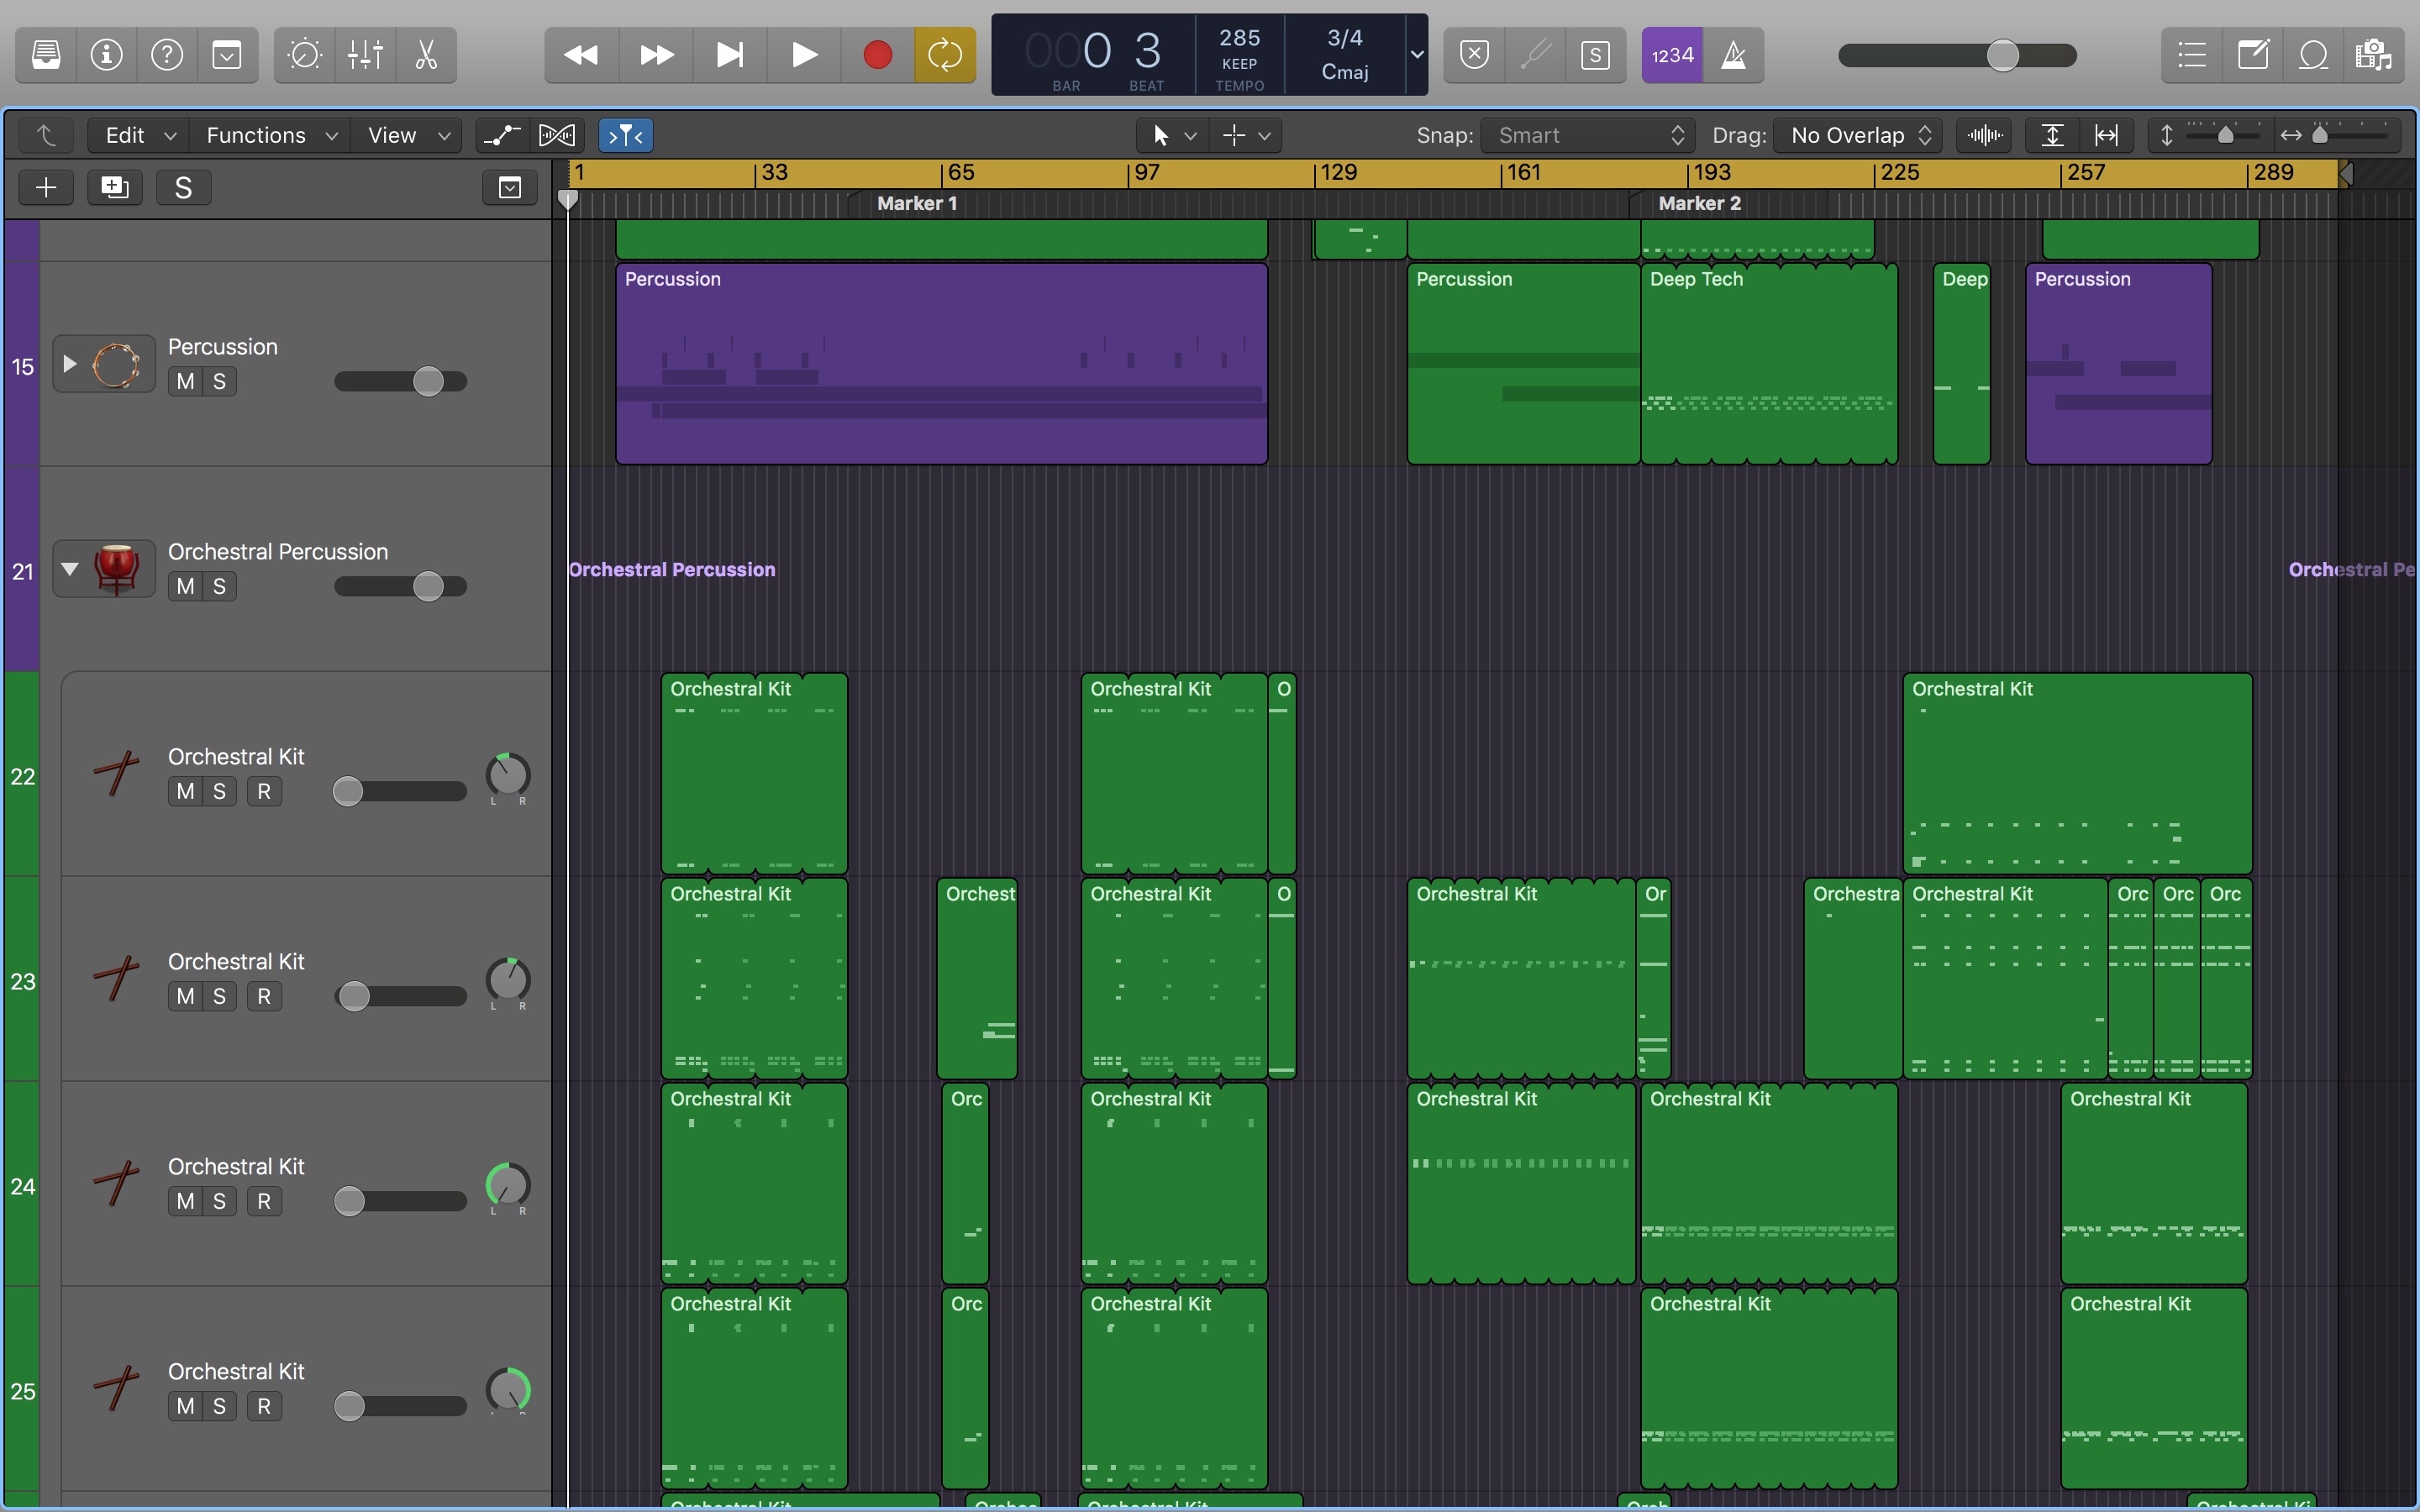Open the Editors with the scissors icon
The height and width of the screenshot is (1512, 2420).
pyautogui.click(x=424, y=55)
